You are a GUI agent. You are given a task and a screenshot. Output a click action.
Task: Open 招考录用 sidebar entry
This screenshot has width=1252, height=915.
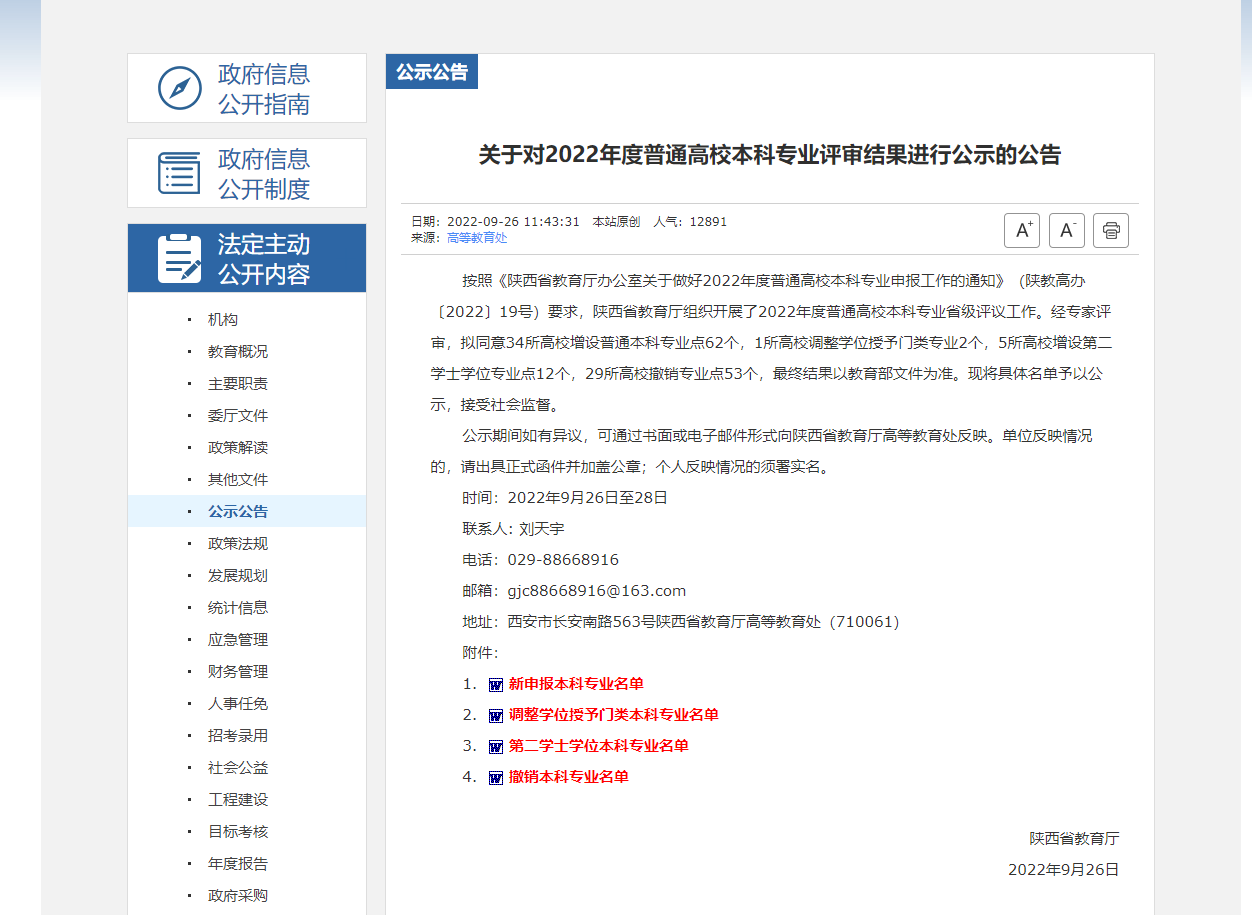tap(238, 736)
